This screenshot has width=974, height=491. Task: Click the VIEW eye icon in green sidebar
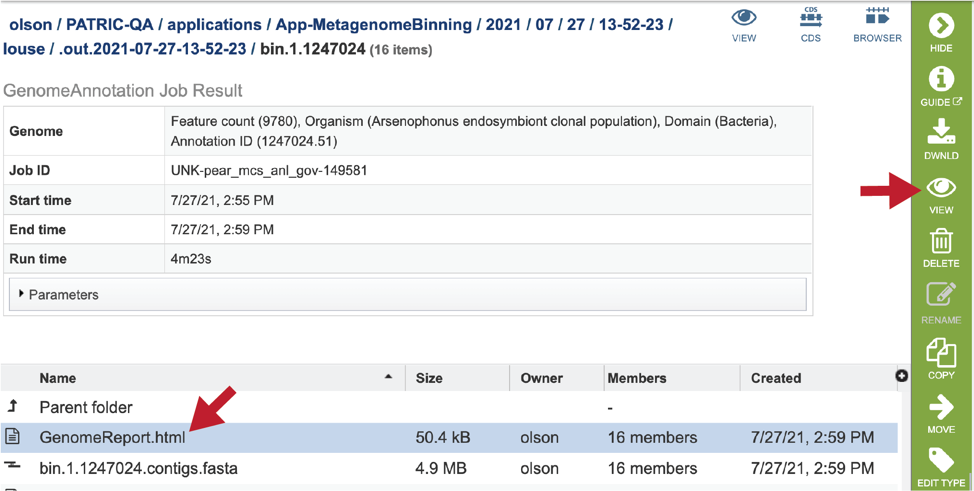pos(941,187)
